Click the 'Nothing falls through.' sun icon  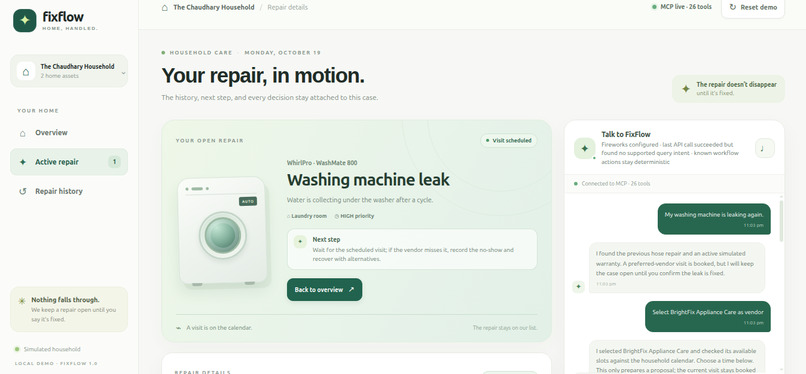click(22, 301)
